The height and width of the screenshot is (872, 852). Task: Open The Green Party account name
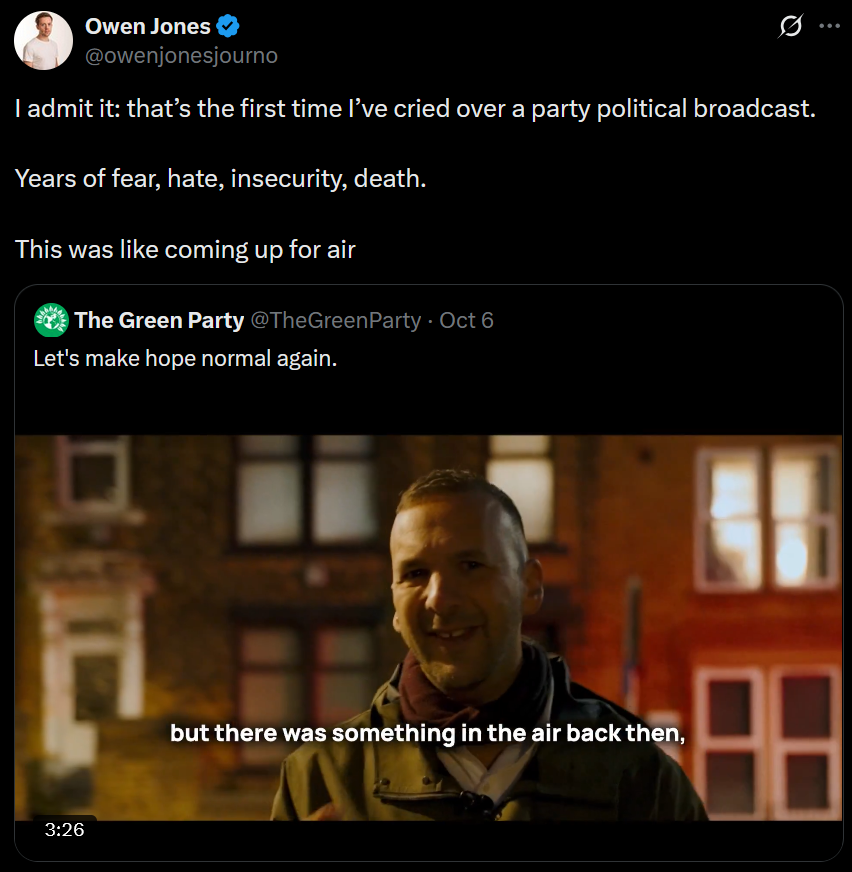click(x=159, y=320)
